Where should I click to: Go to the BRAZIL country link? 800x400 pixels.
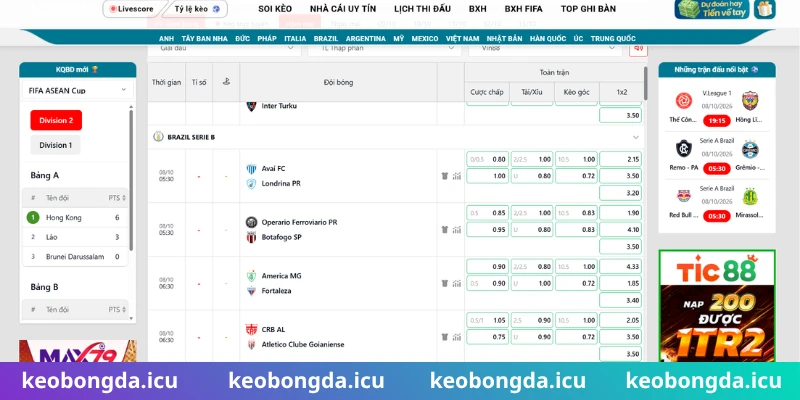point(326,38)
